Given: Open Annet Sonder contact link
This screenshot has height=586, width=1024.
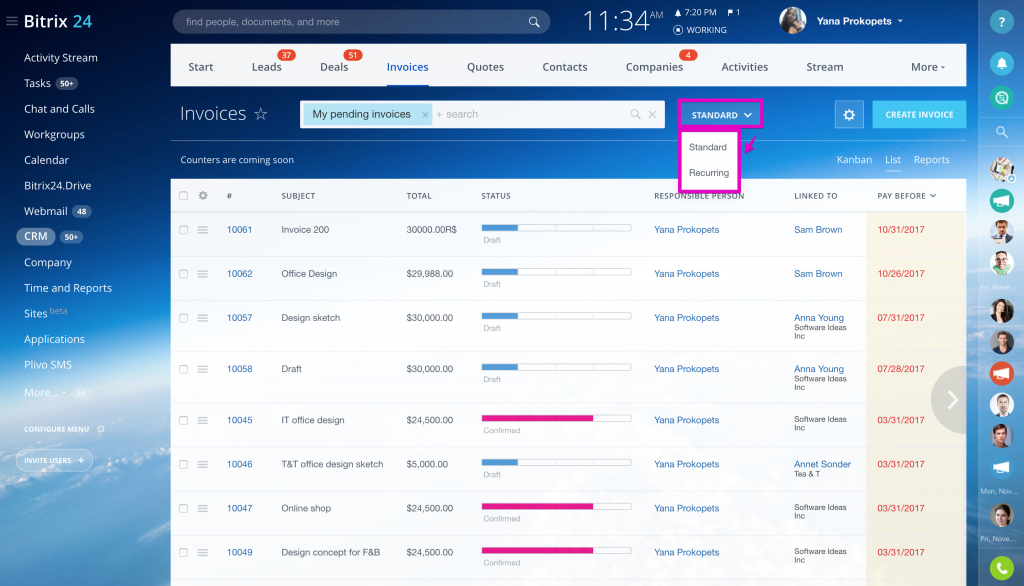Looking at the screenshot, I should [822, 464].
